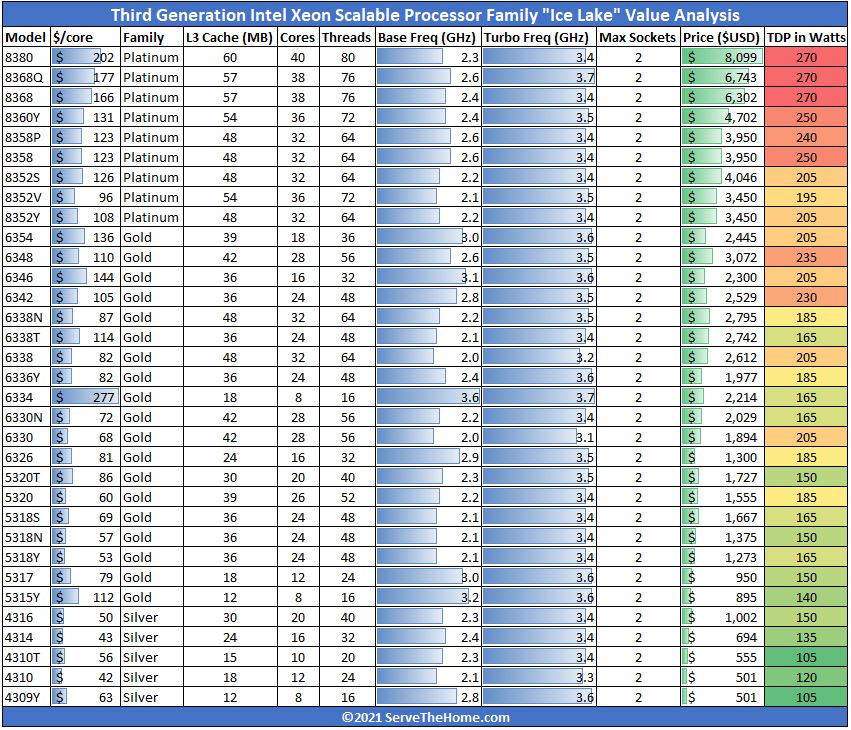Click the 1,555 price cell
Image resolution: width=851 pixels, height=730 pixels.
point(722,497)
